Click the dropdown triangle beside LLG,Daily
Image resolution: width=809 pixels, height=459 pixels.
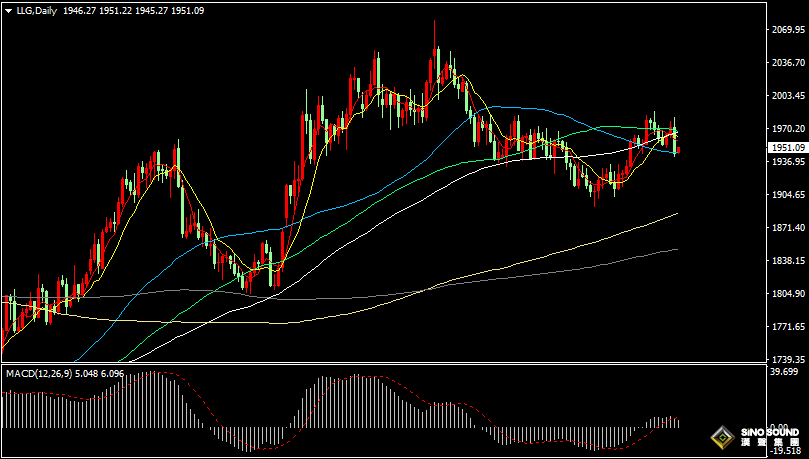[x=7, y=9]
